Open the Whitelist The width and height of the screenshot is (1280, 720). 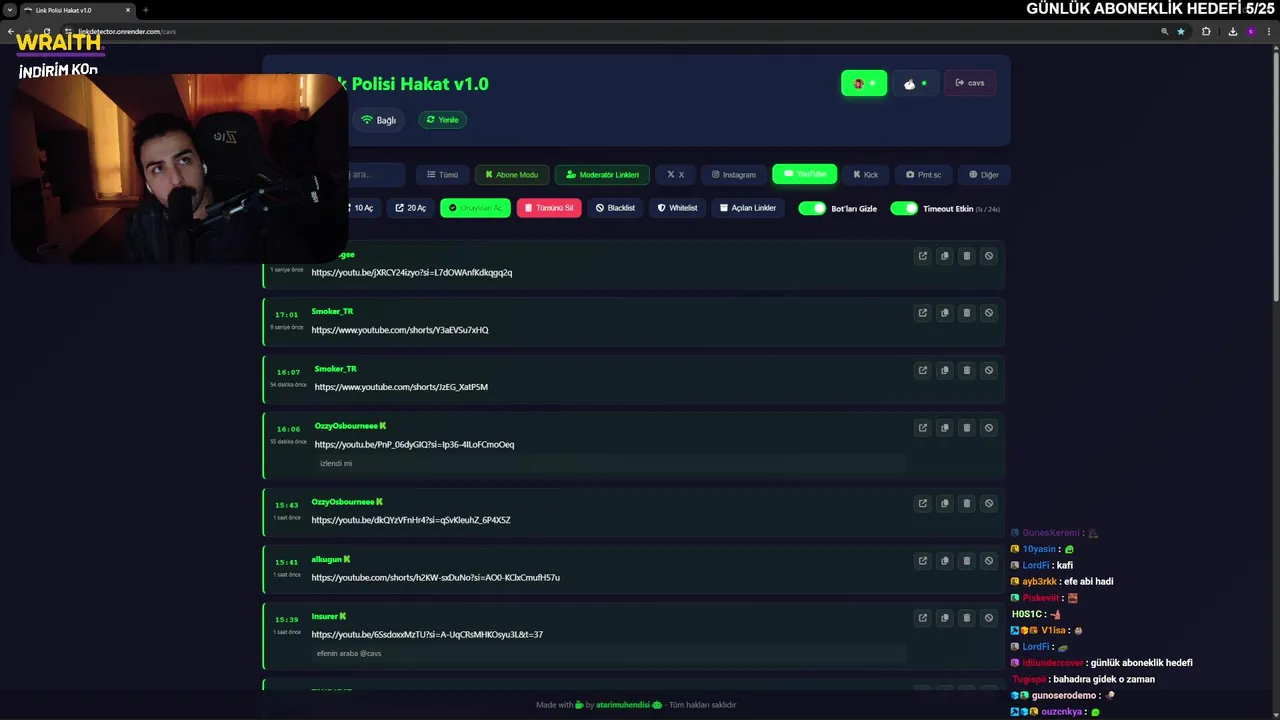click(x=677, y=208)
